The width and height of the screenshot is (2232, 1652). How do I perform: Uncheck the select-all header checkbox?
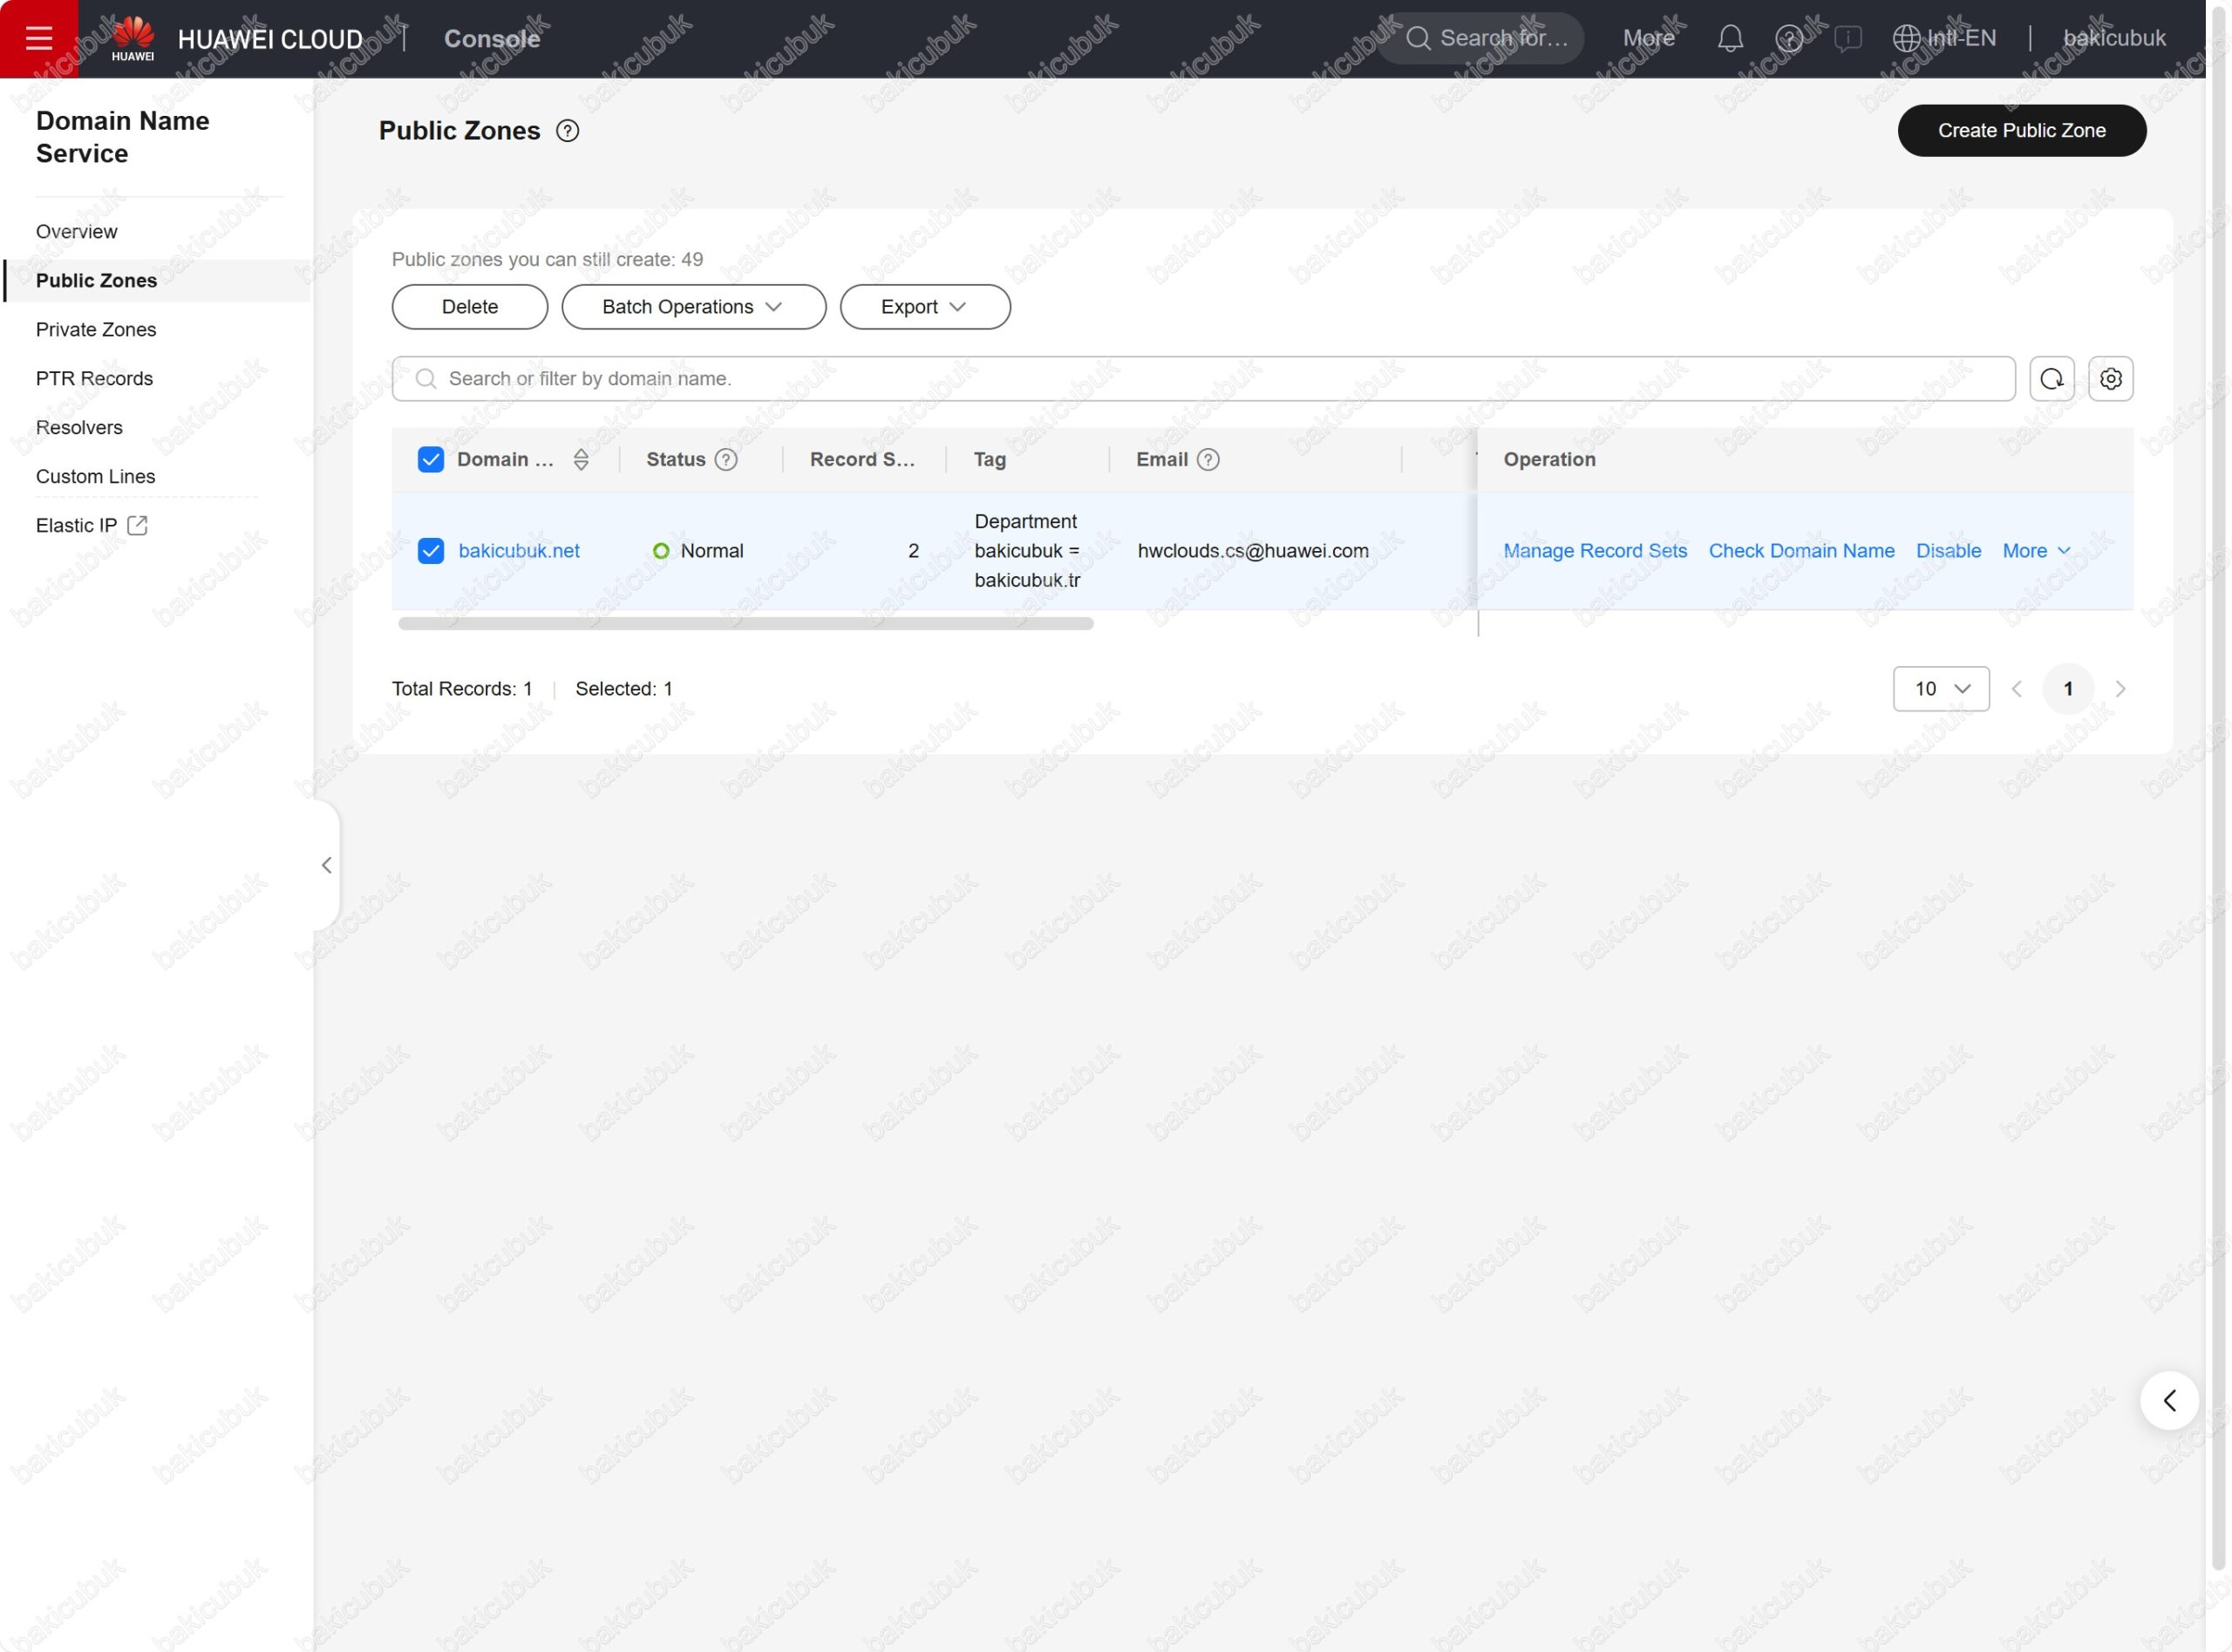click(430, 459)
